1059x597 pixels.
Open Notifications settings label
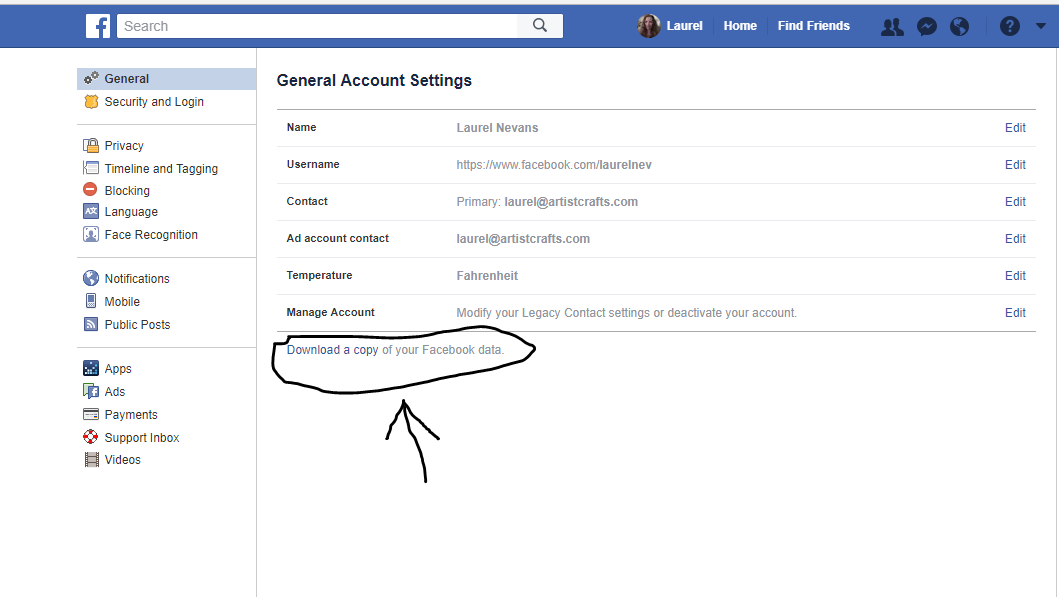point(137,278)
